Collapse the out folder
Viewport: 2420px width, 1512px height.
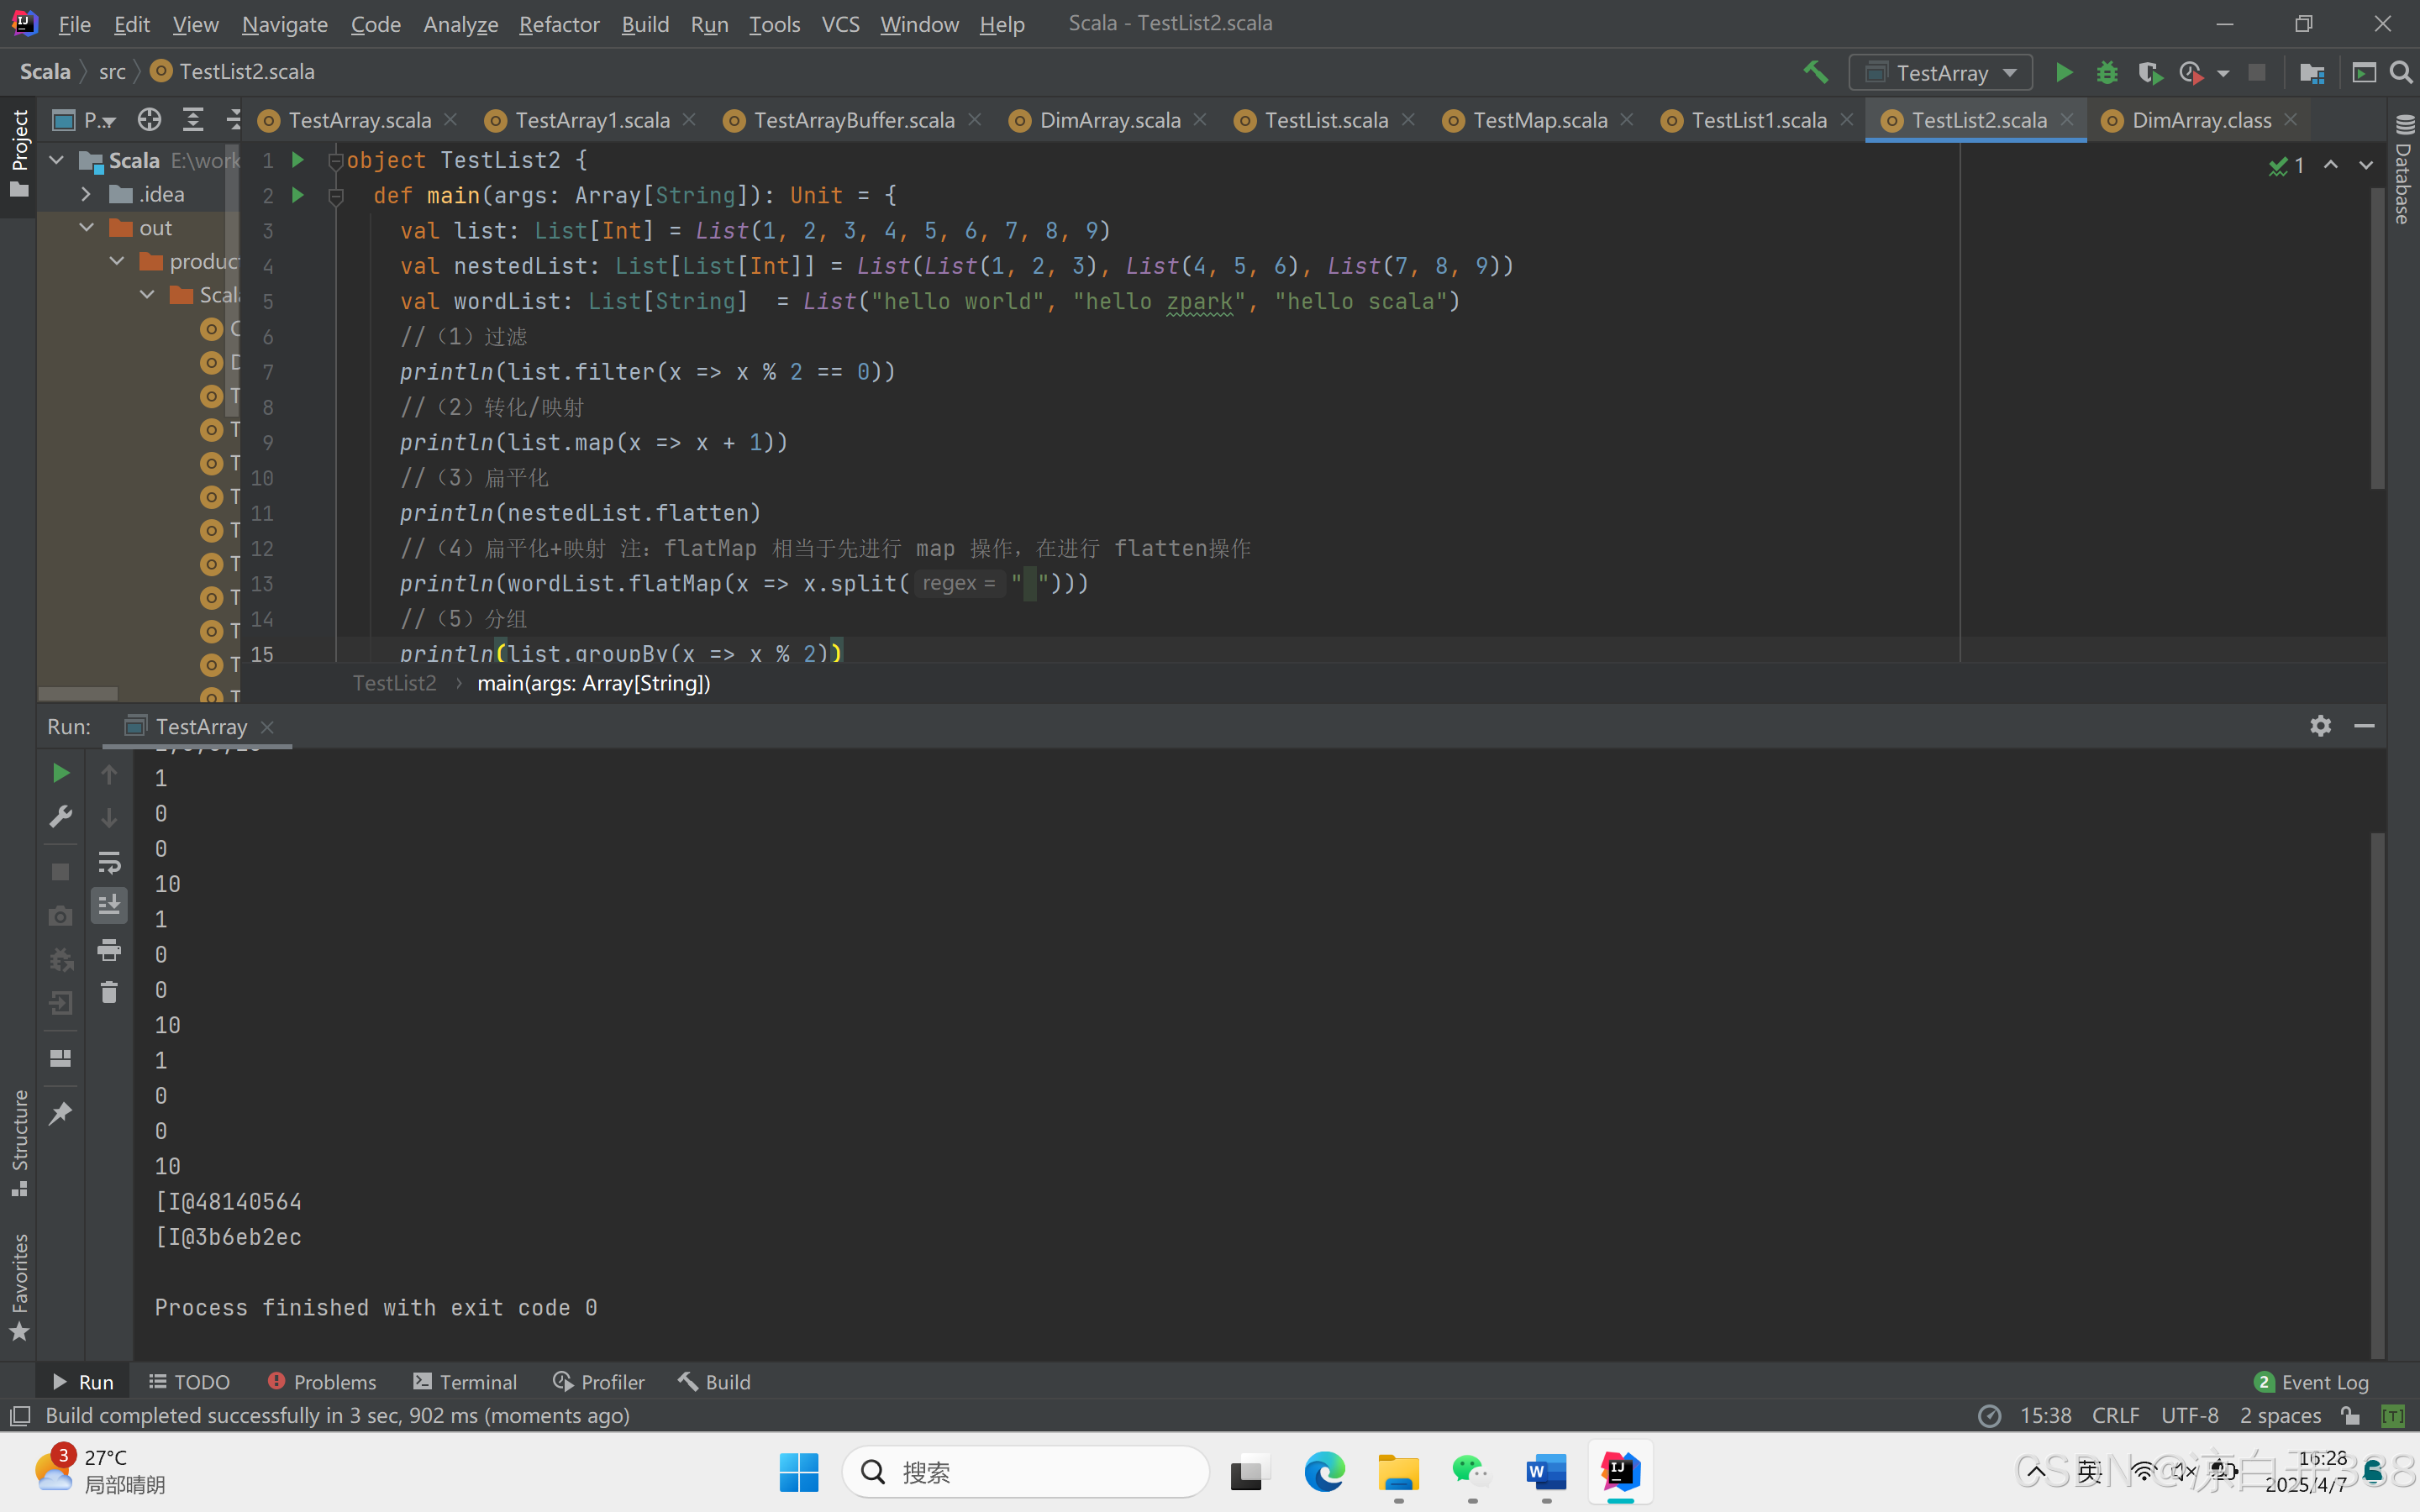pyautogui.click(x=86, y=228)
